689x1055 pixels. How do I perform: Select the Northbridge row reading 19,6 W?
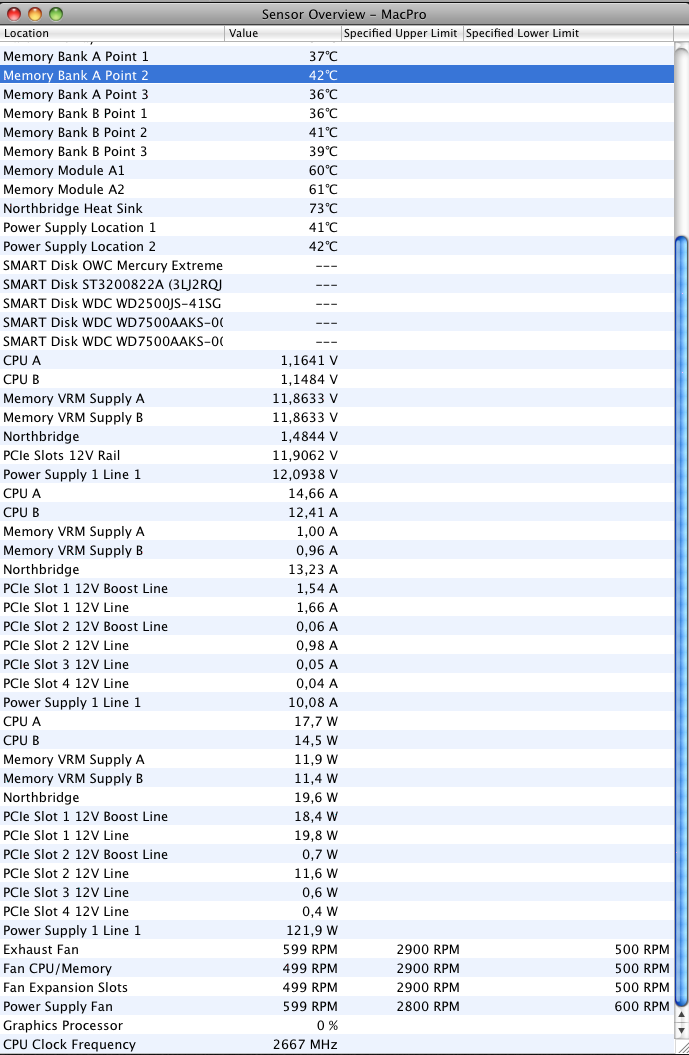(x=336, y=797)
